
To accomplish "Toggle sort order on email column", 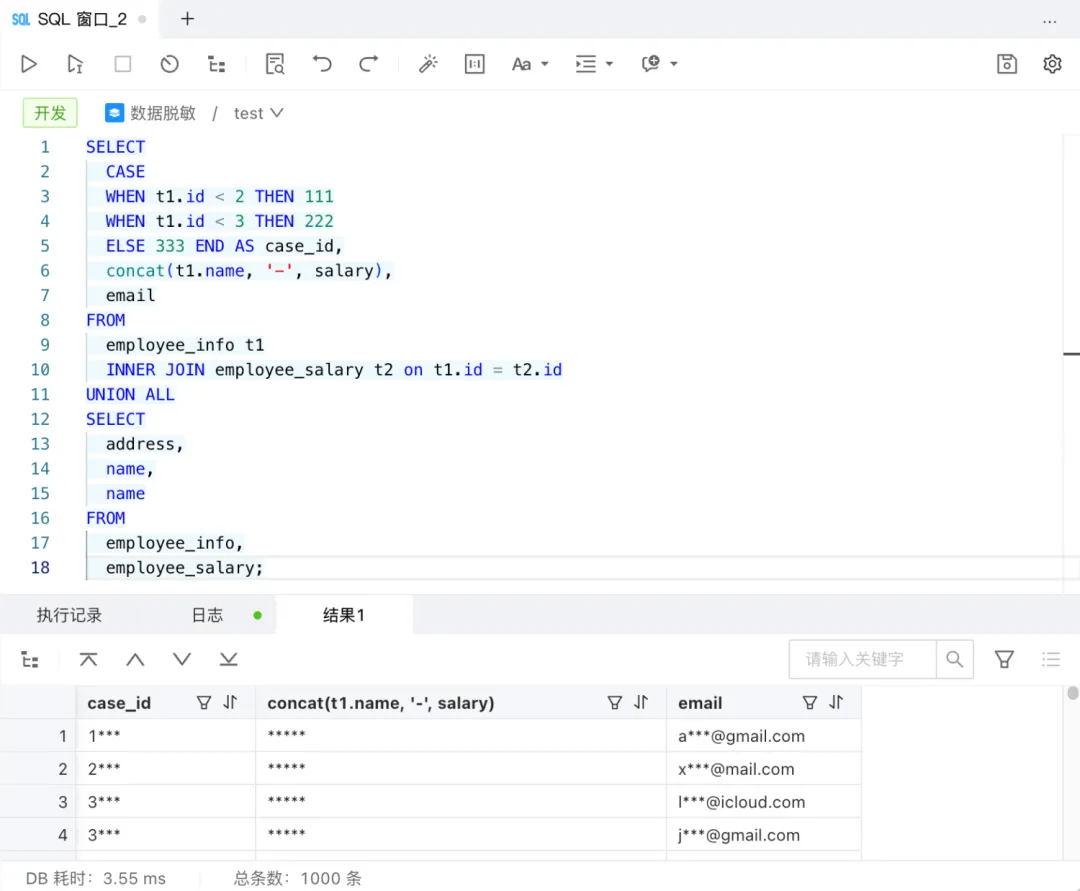I will [836, 702].
